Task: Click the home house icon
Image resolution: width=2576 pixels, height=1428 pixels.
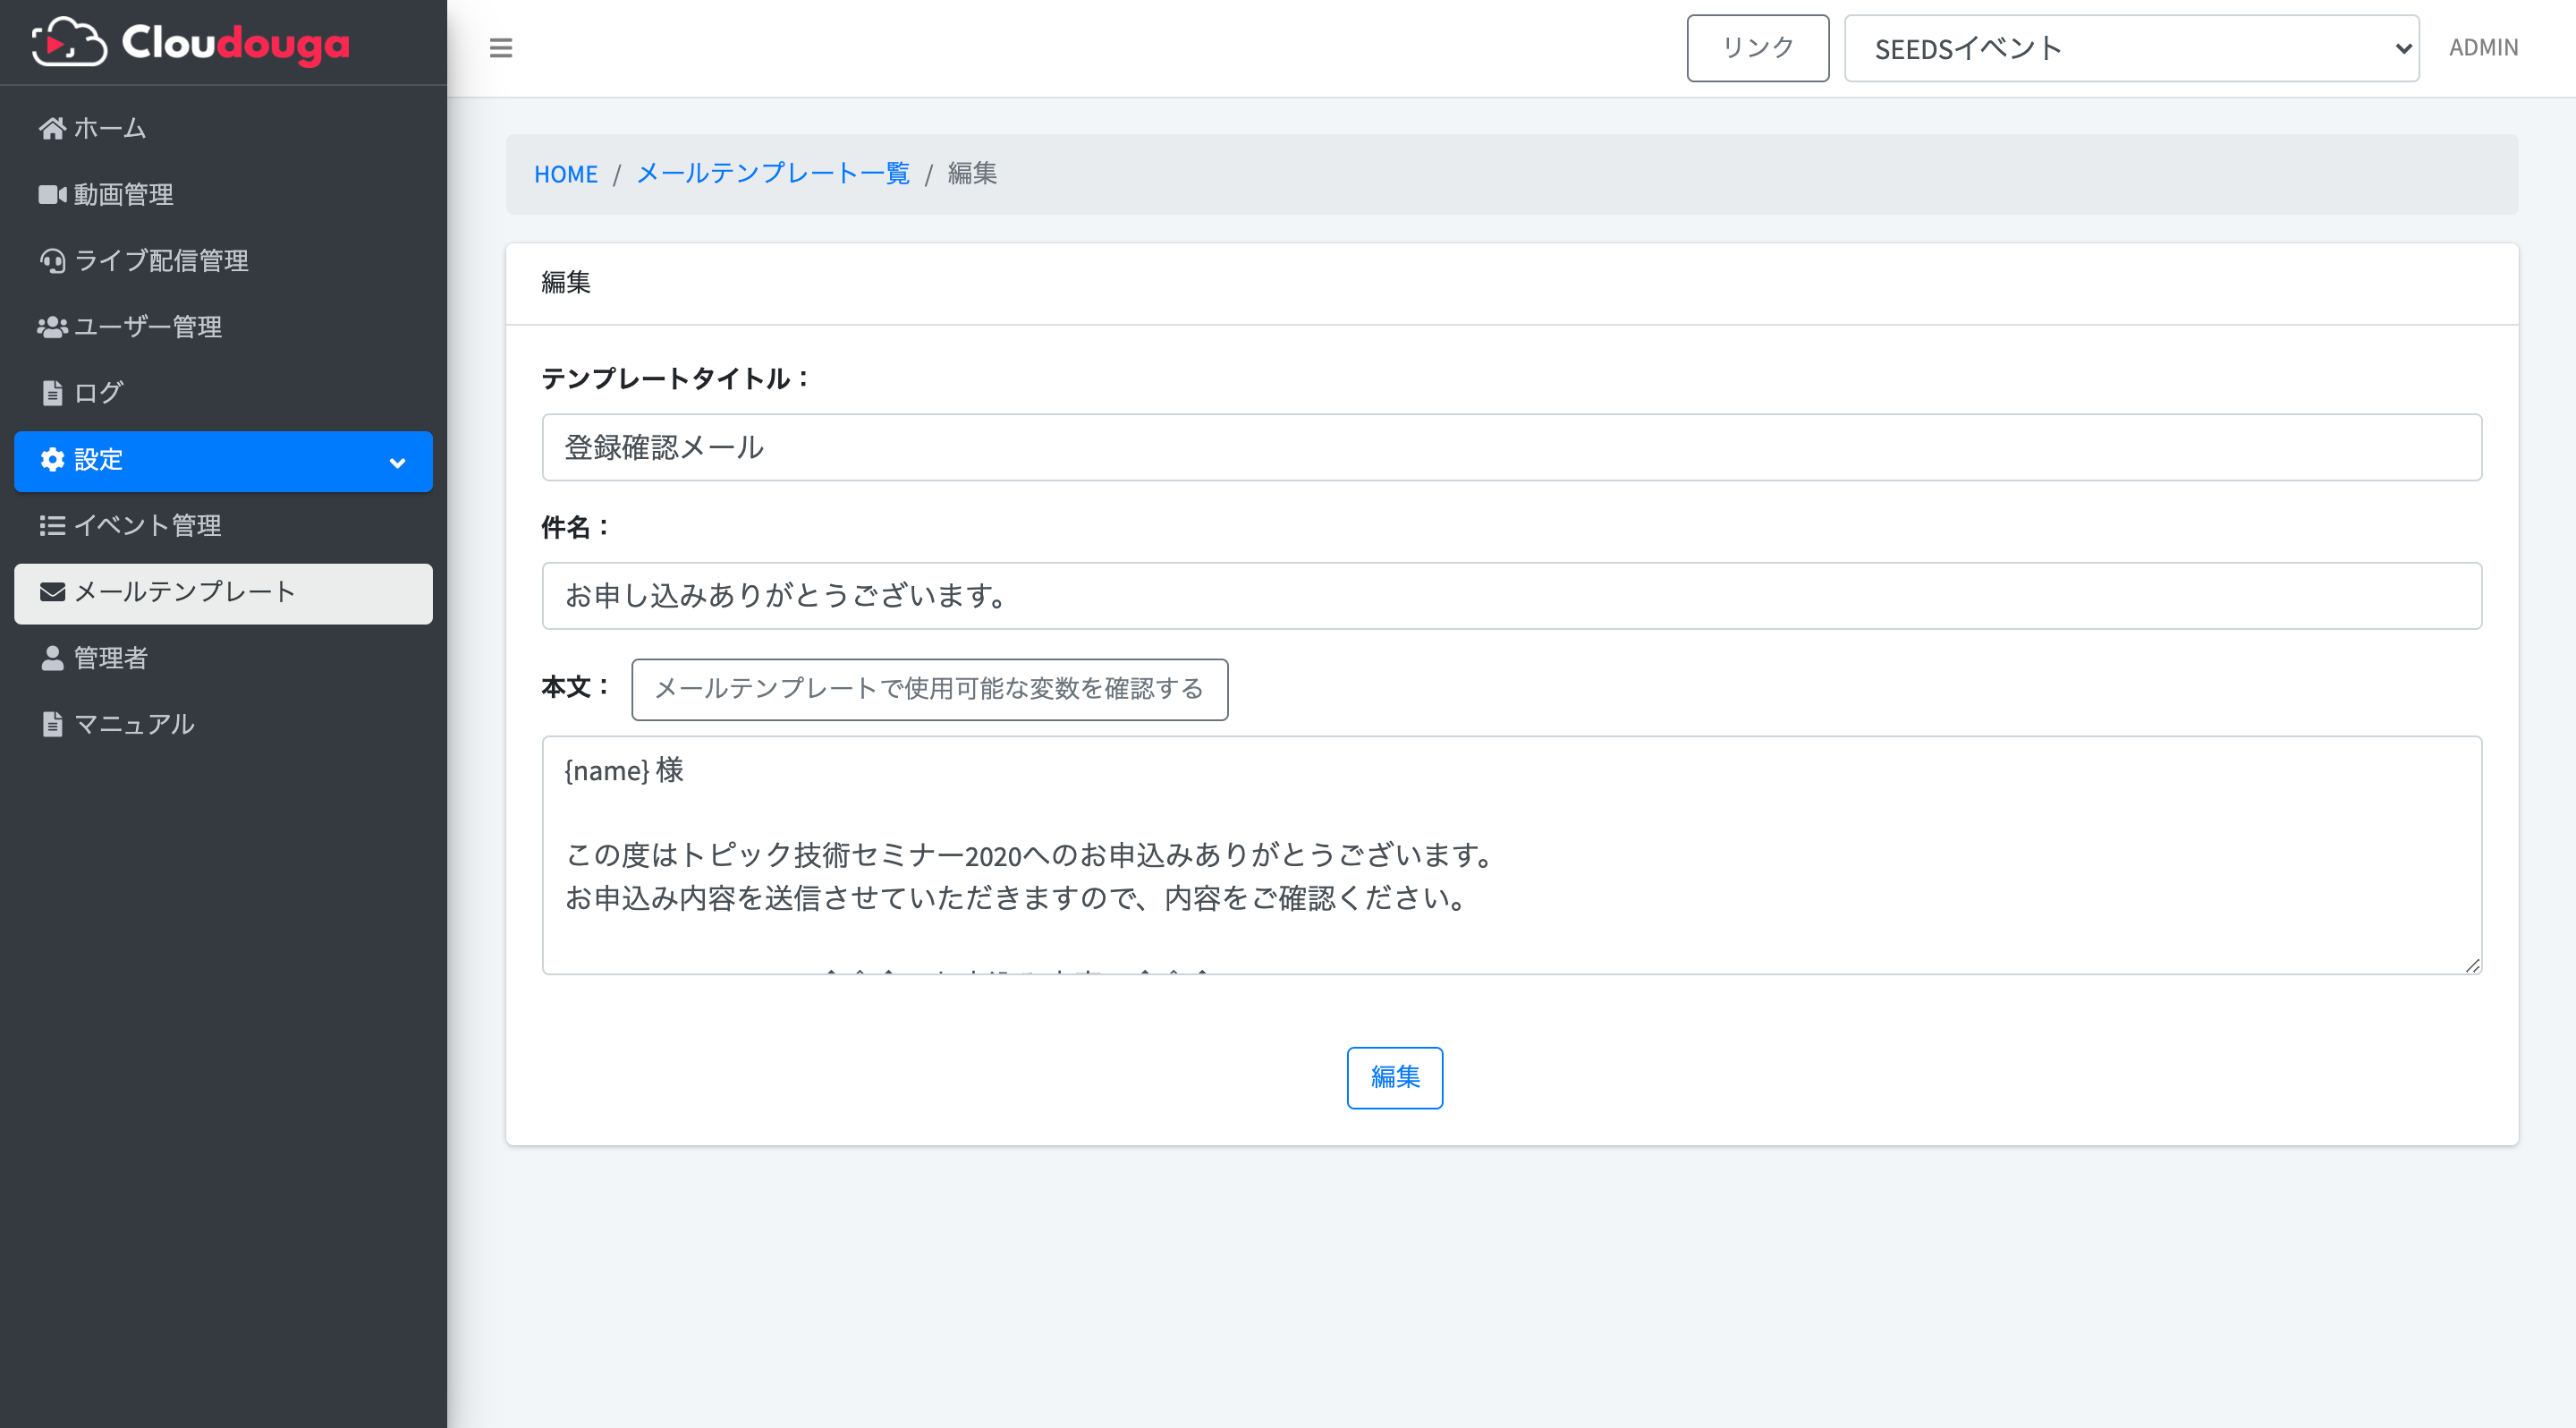Action: (52, 128)
